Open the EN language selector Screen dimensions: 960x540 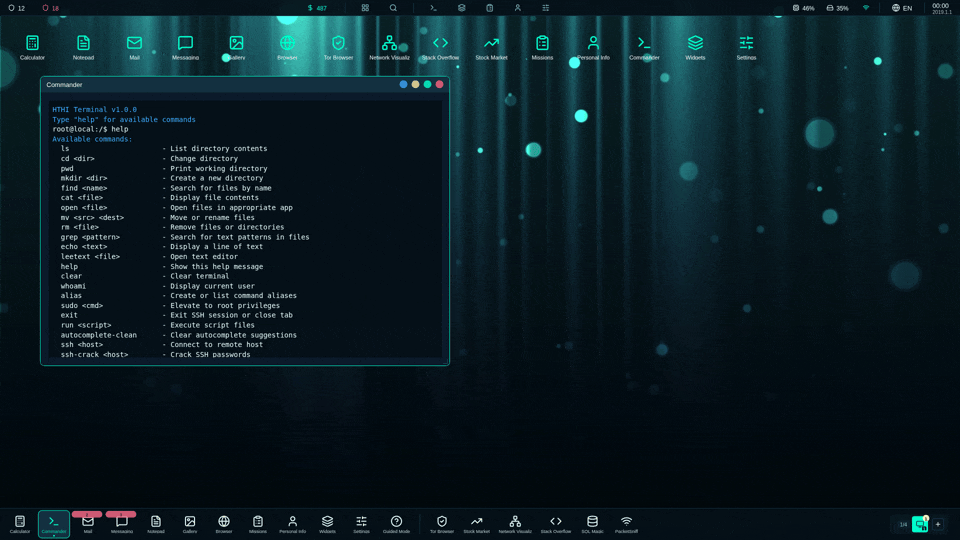902,8
